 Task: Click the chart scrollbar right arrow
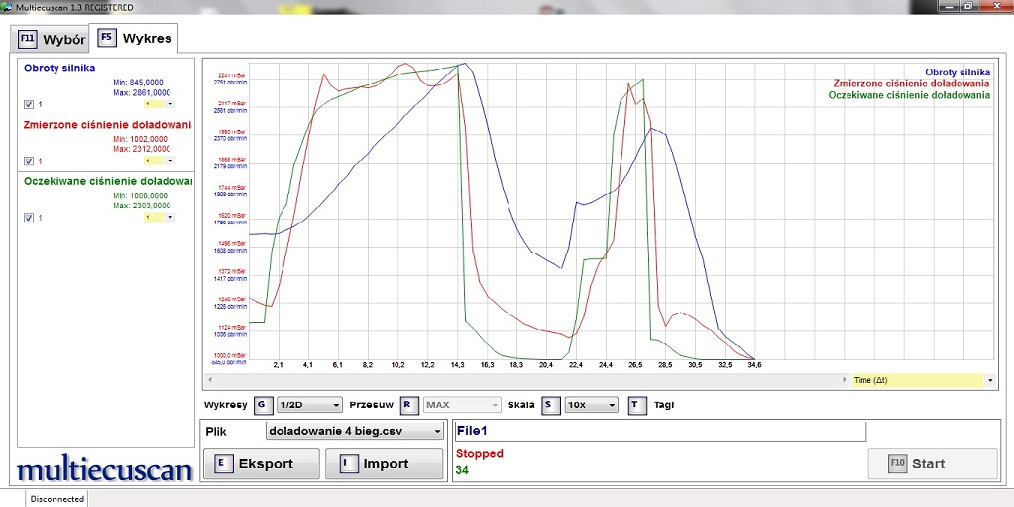(x=845, y=380)
